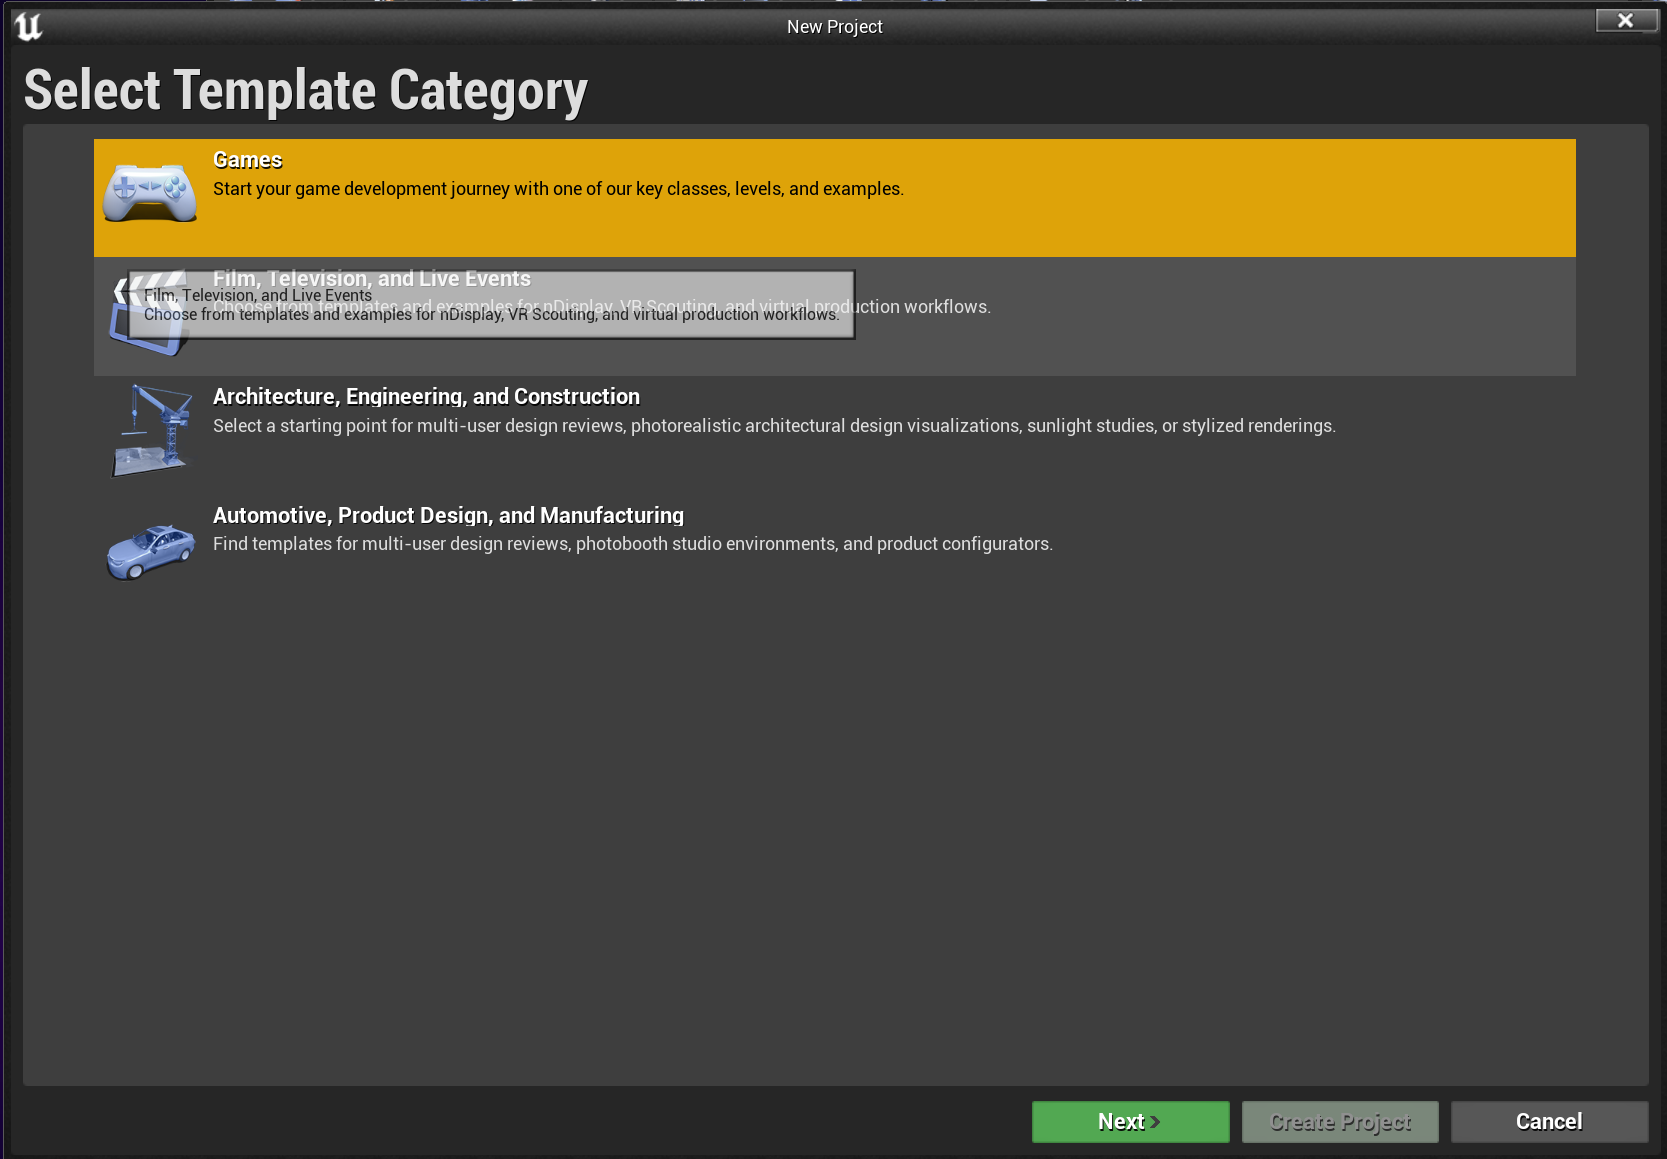
Task: Click Automotive description about photobooth studio environments
Action: [633, 544]
